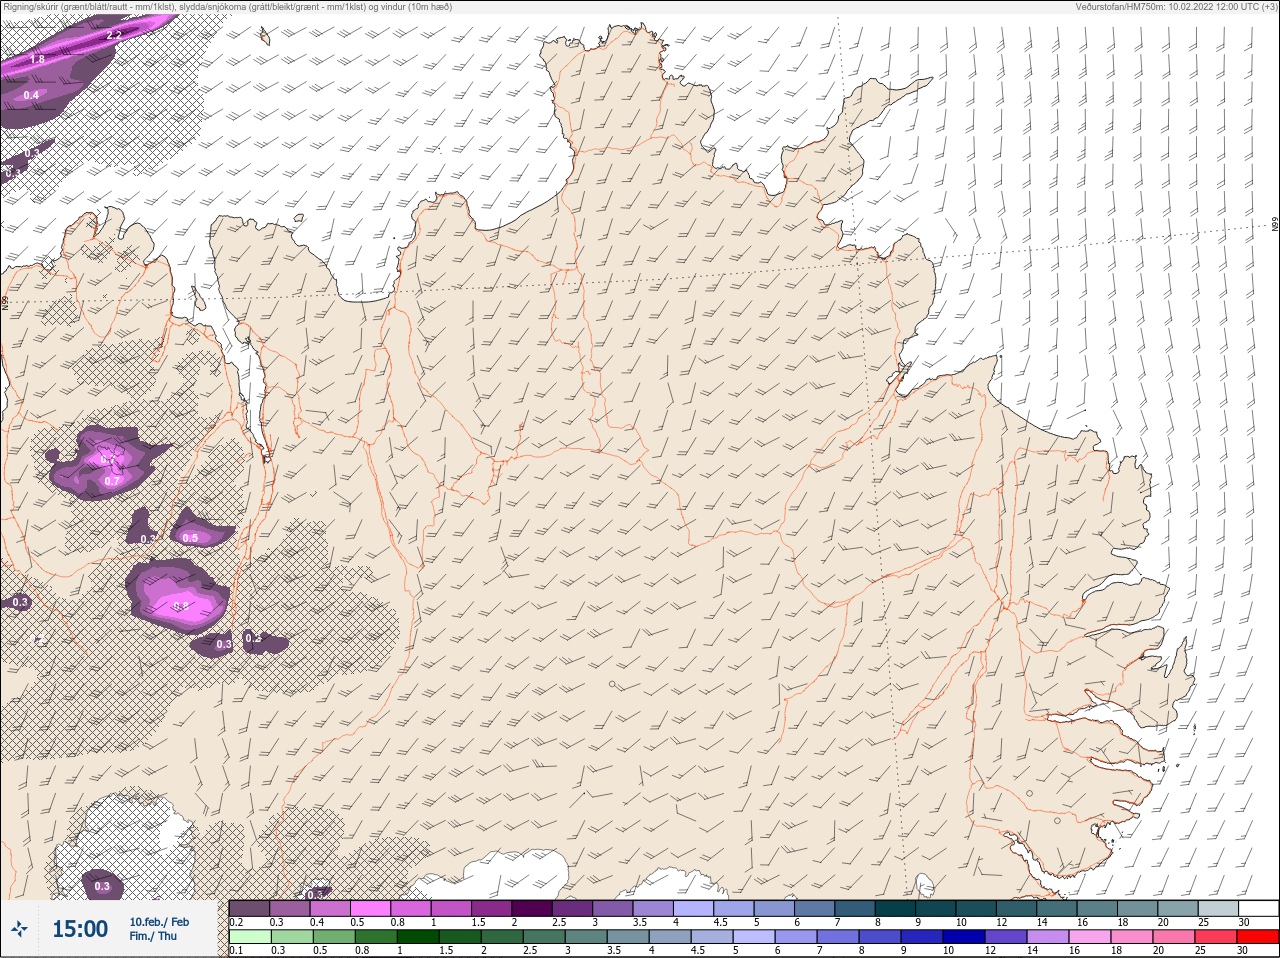Click the four-pointed star icon beside 15:00

tap(19, 930)
